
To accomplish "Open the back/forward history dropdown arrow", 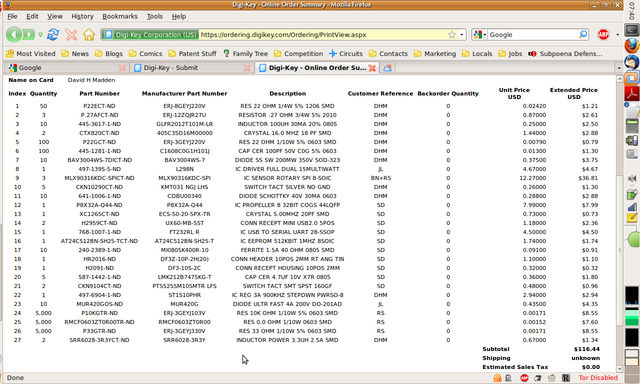I will [40, 35].
